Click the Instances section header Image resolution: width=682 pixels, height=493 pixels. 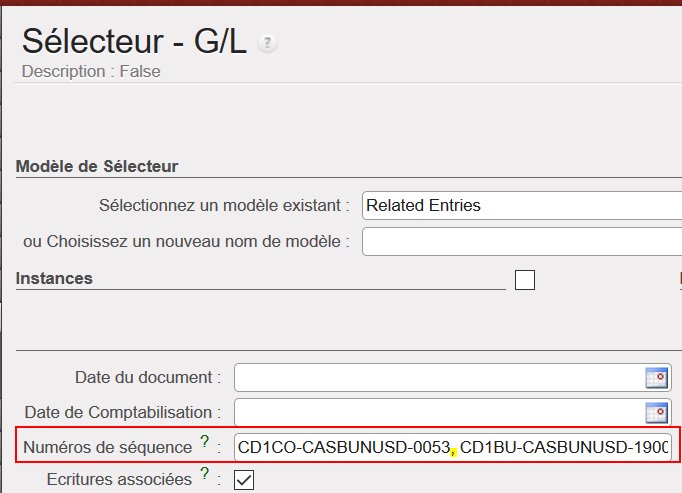pos(54,278)
